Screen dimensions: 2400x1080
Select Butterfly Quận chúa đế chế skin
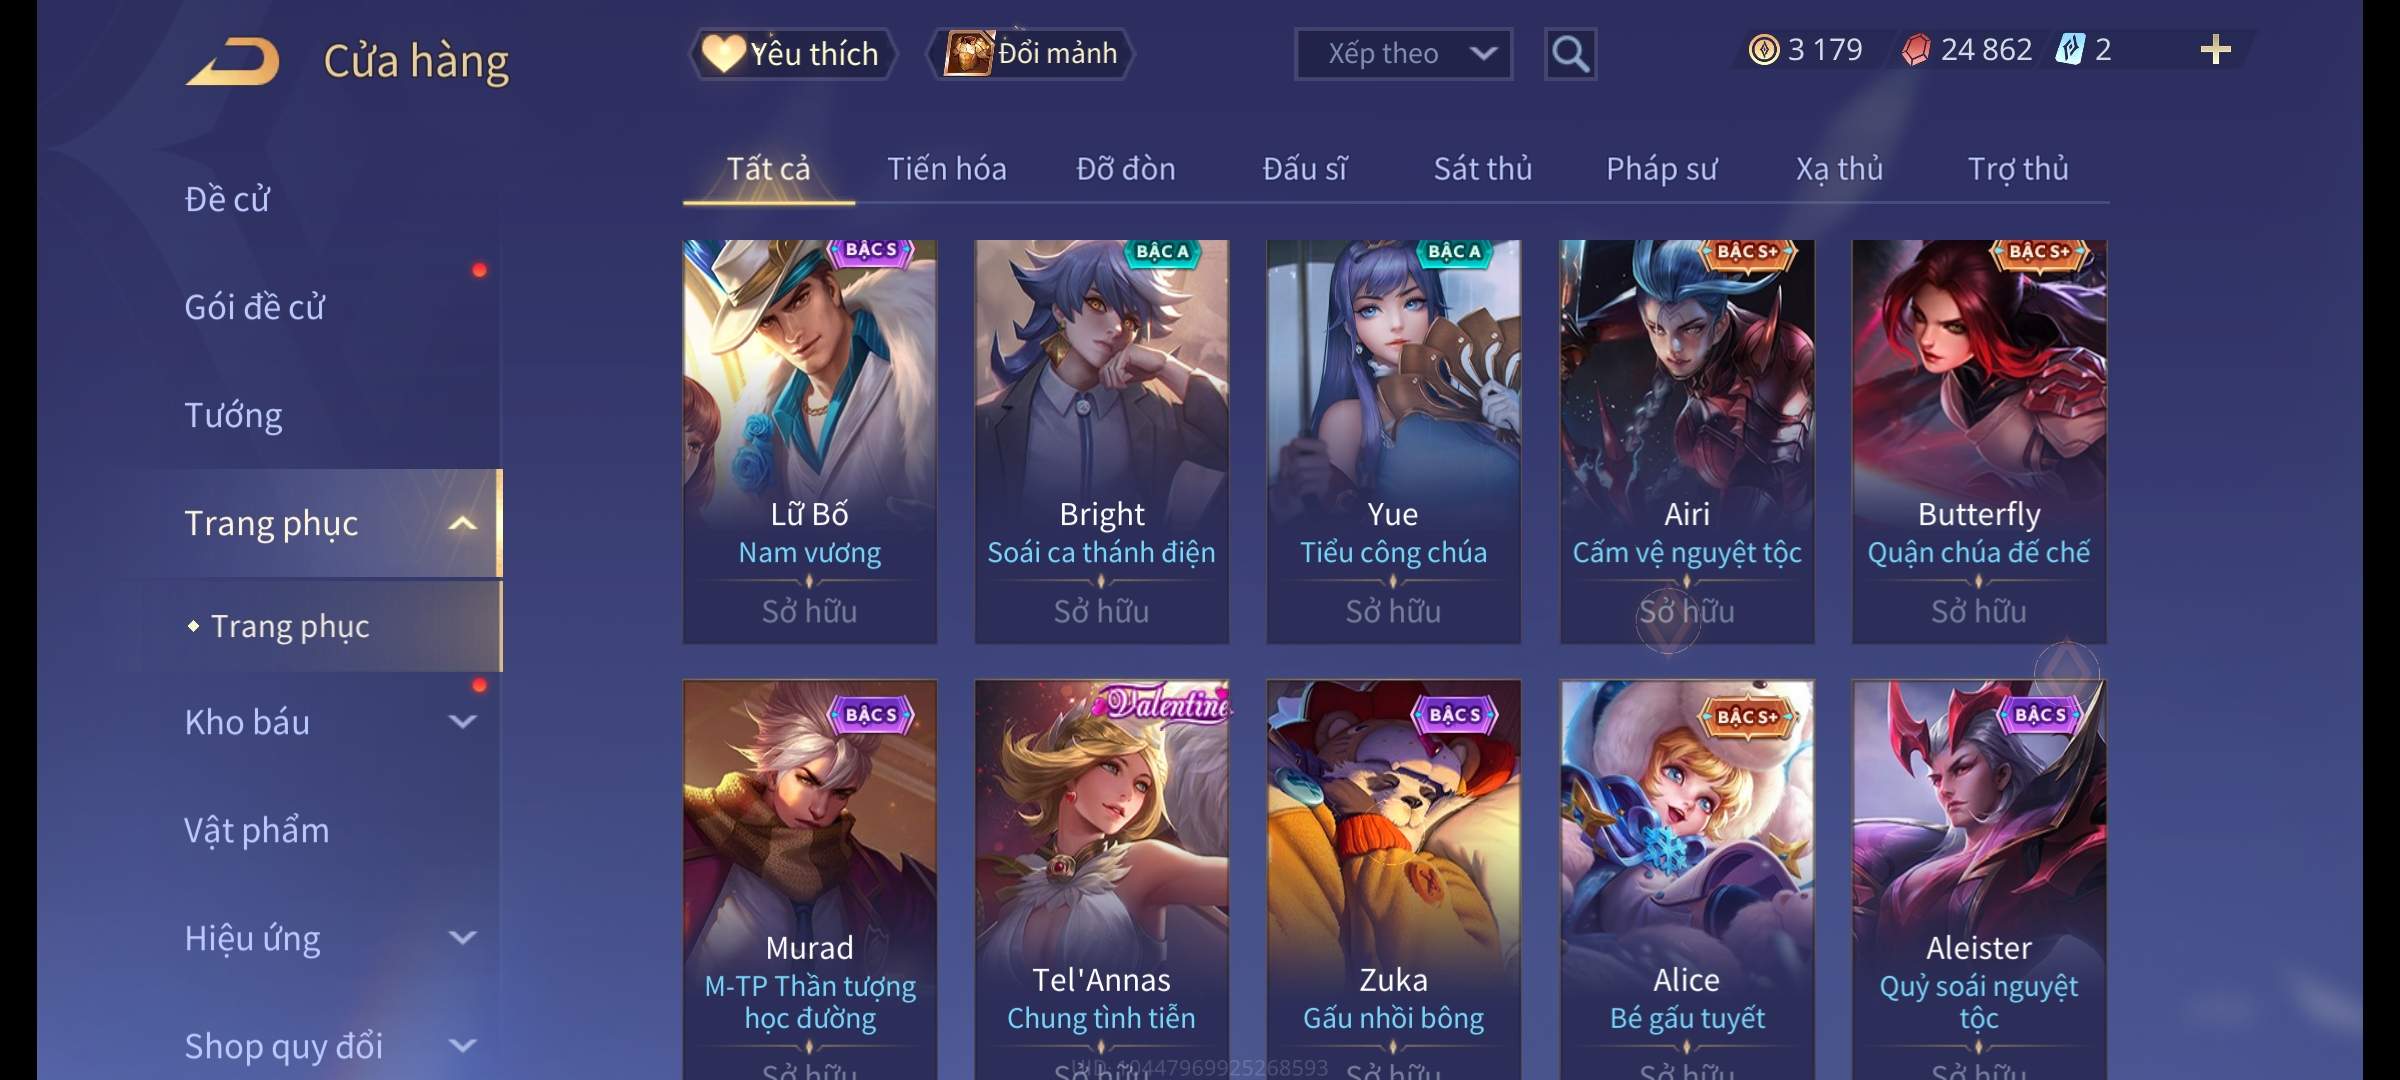point(1978,441)
